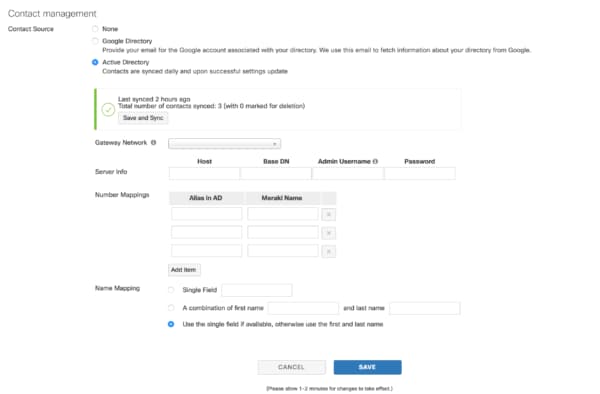Select None as contact source
The height and width of the screenshot is (394, 600).
(95, 29)
